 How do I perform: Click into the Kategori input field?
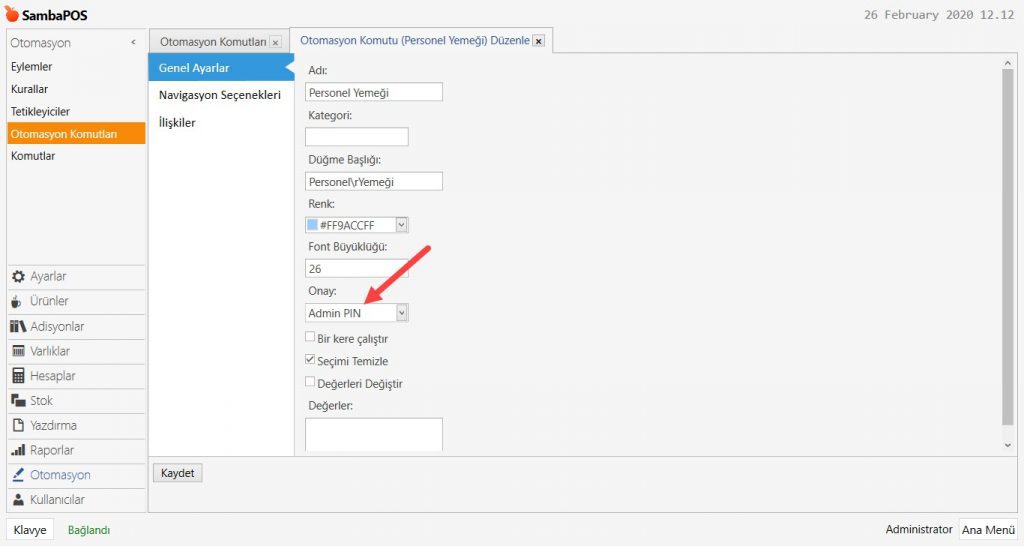pos(356,137)
